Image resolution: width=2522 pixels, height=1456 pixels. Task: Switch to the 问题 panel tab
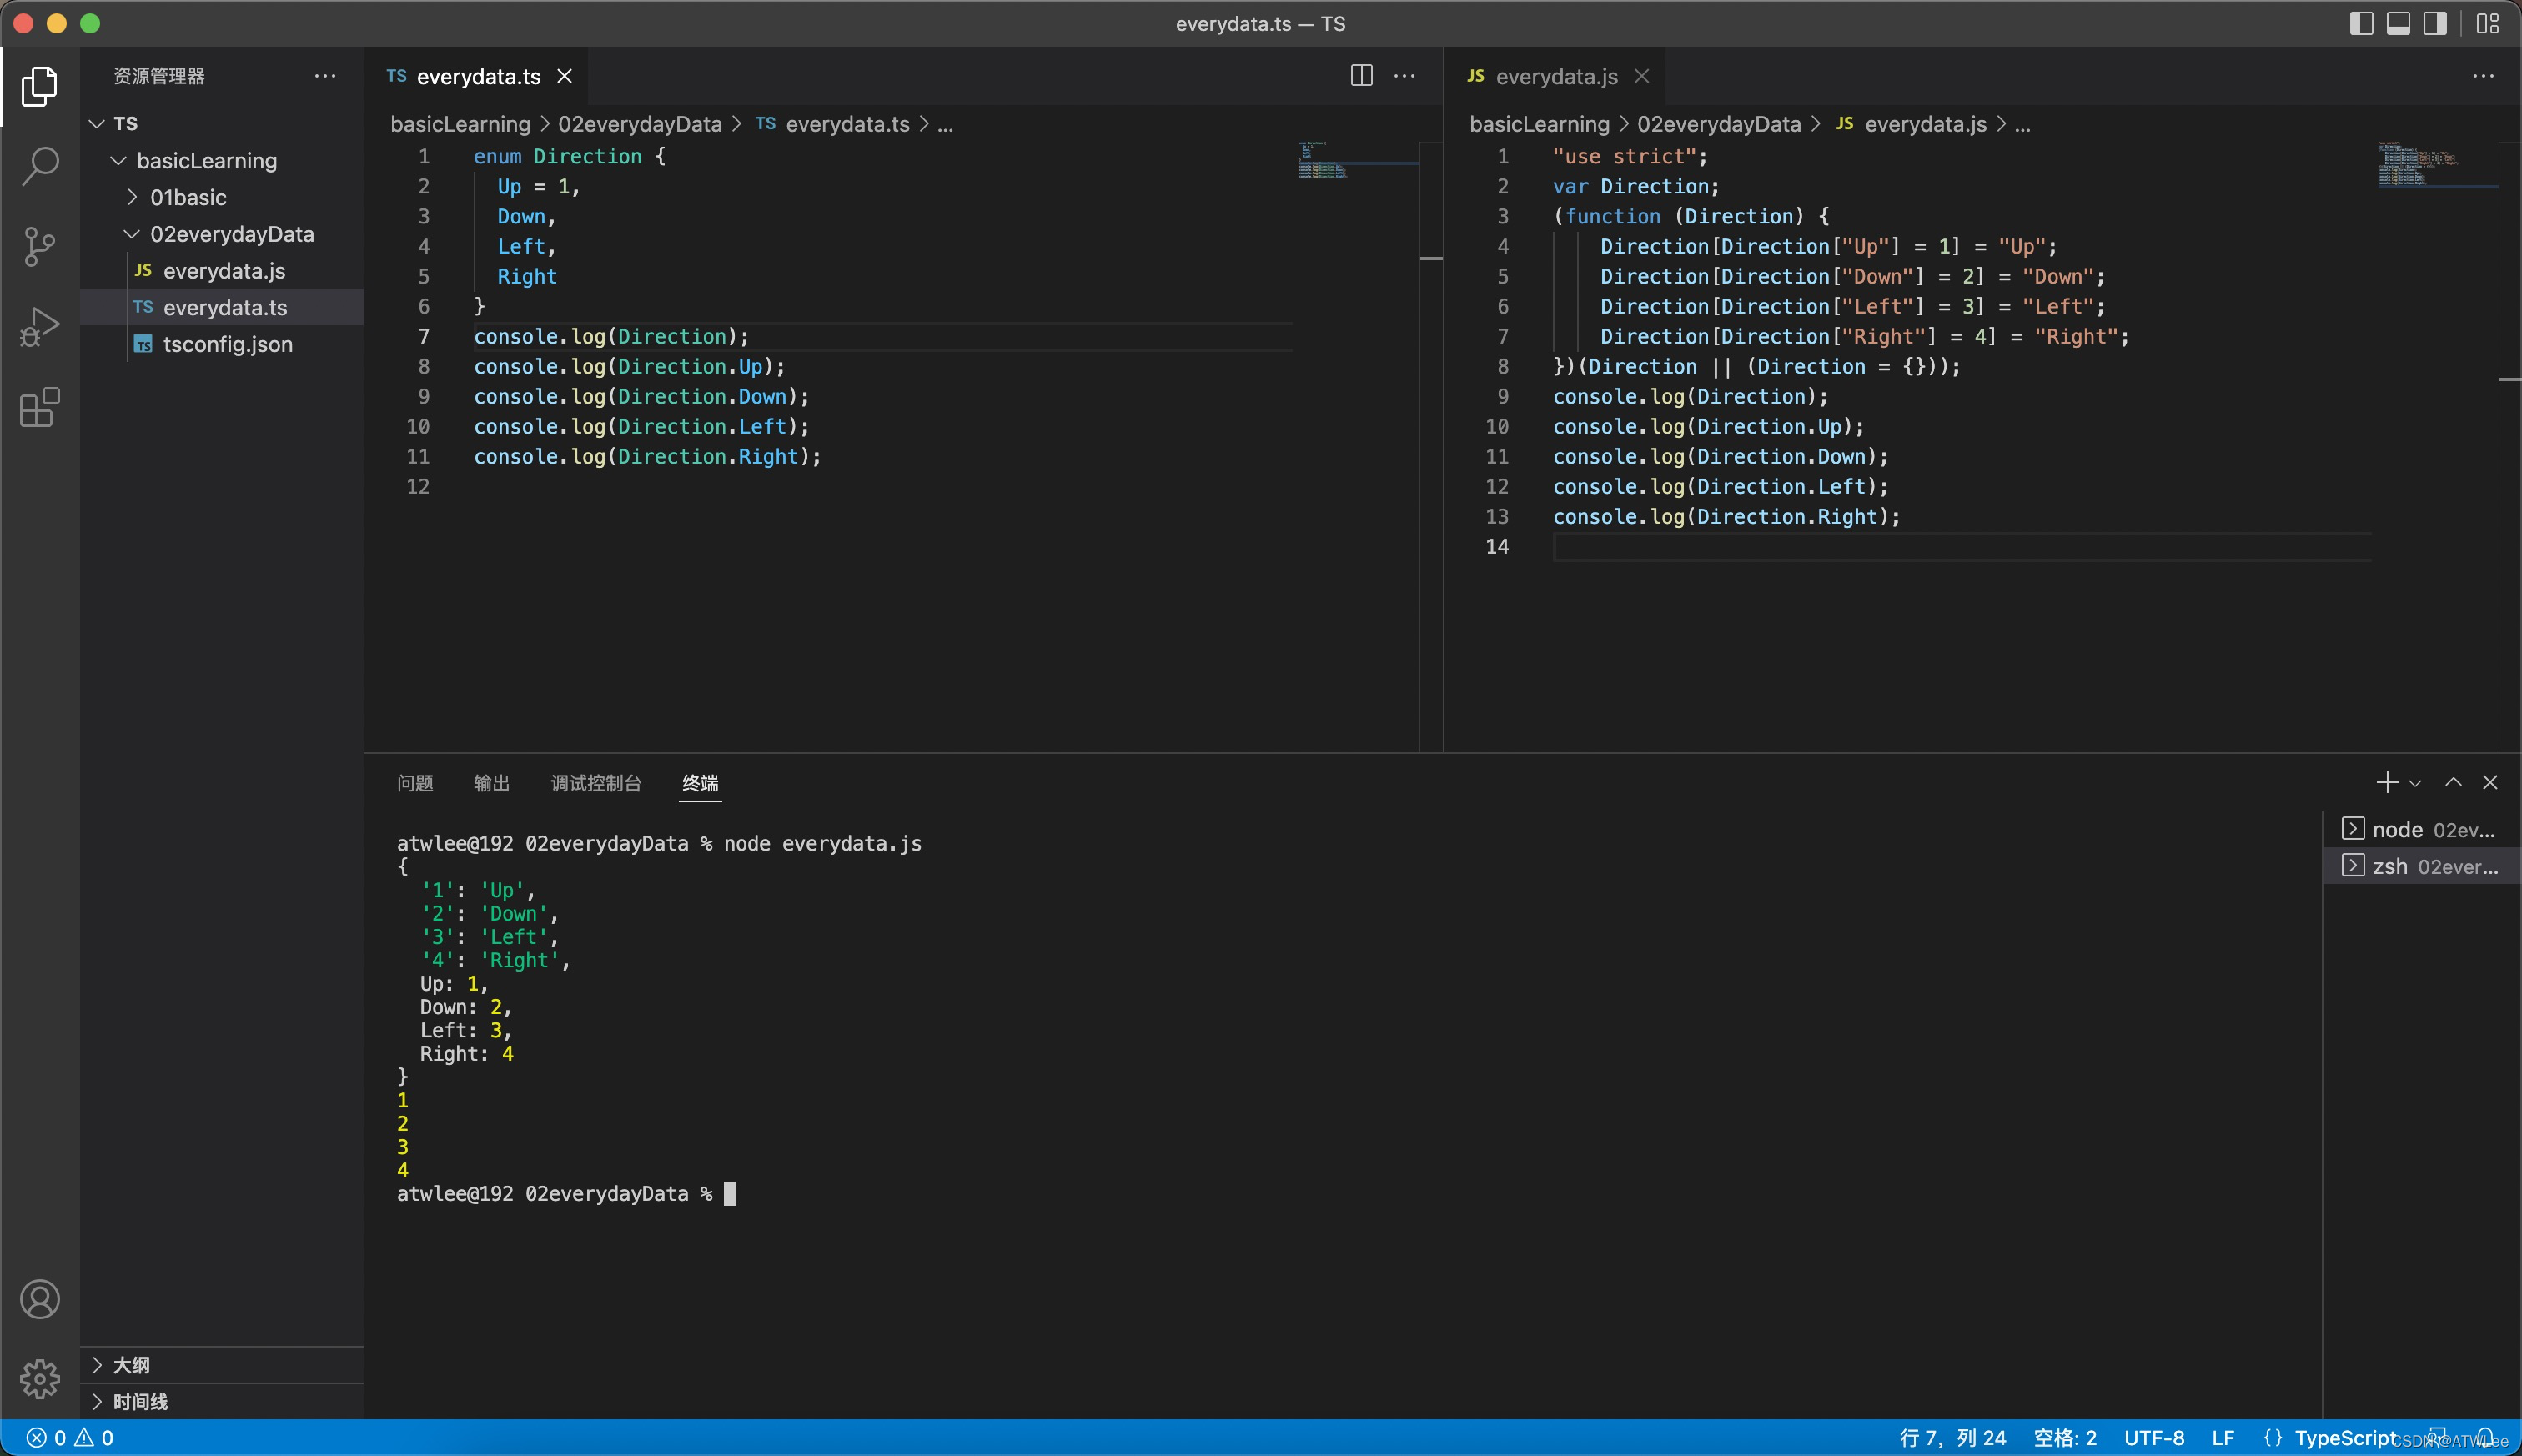(x=415, y=783)
